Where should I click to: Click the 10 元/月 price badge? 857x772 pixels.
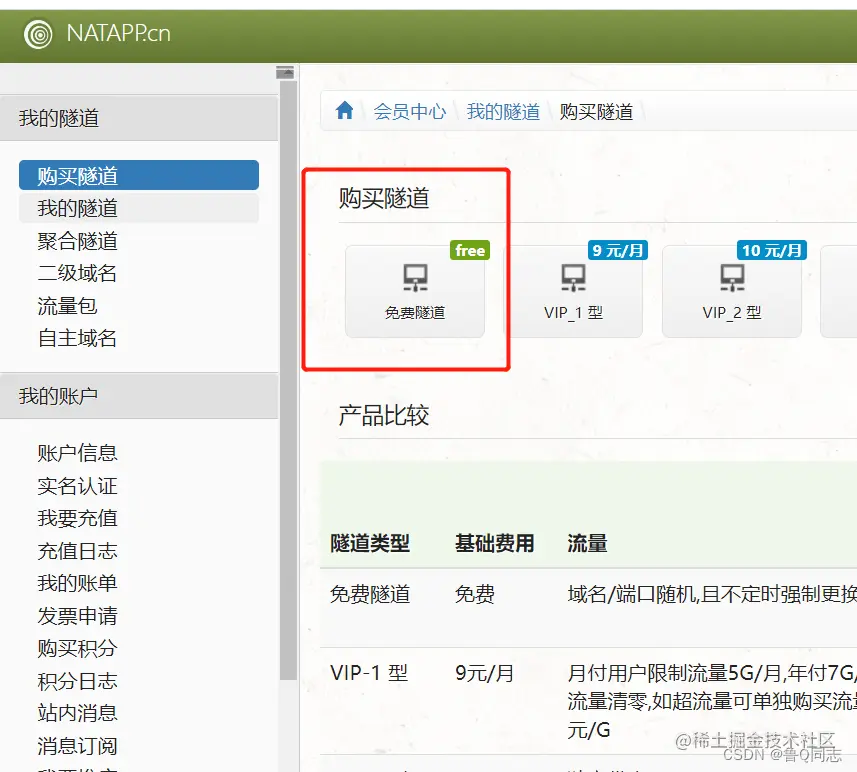tap(772, 250)
